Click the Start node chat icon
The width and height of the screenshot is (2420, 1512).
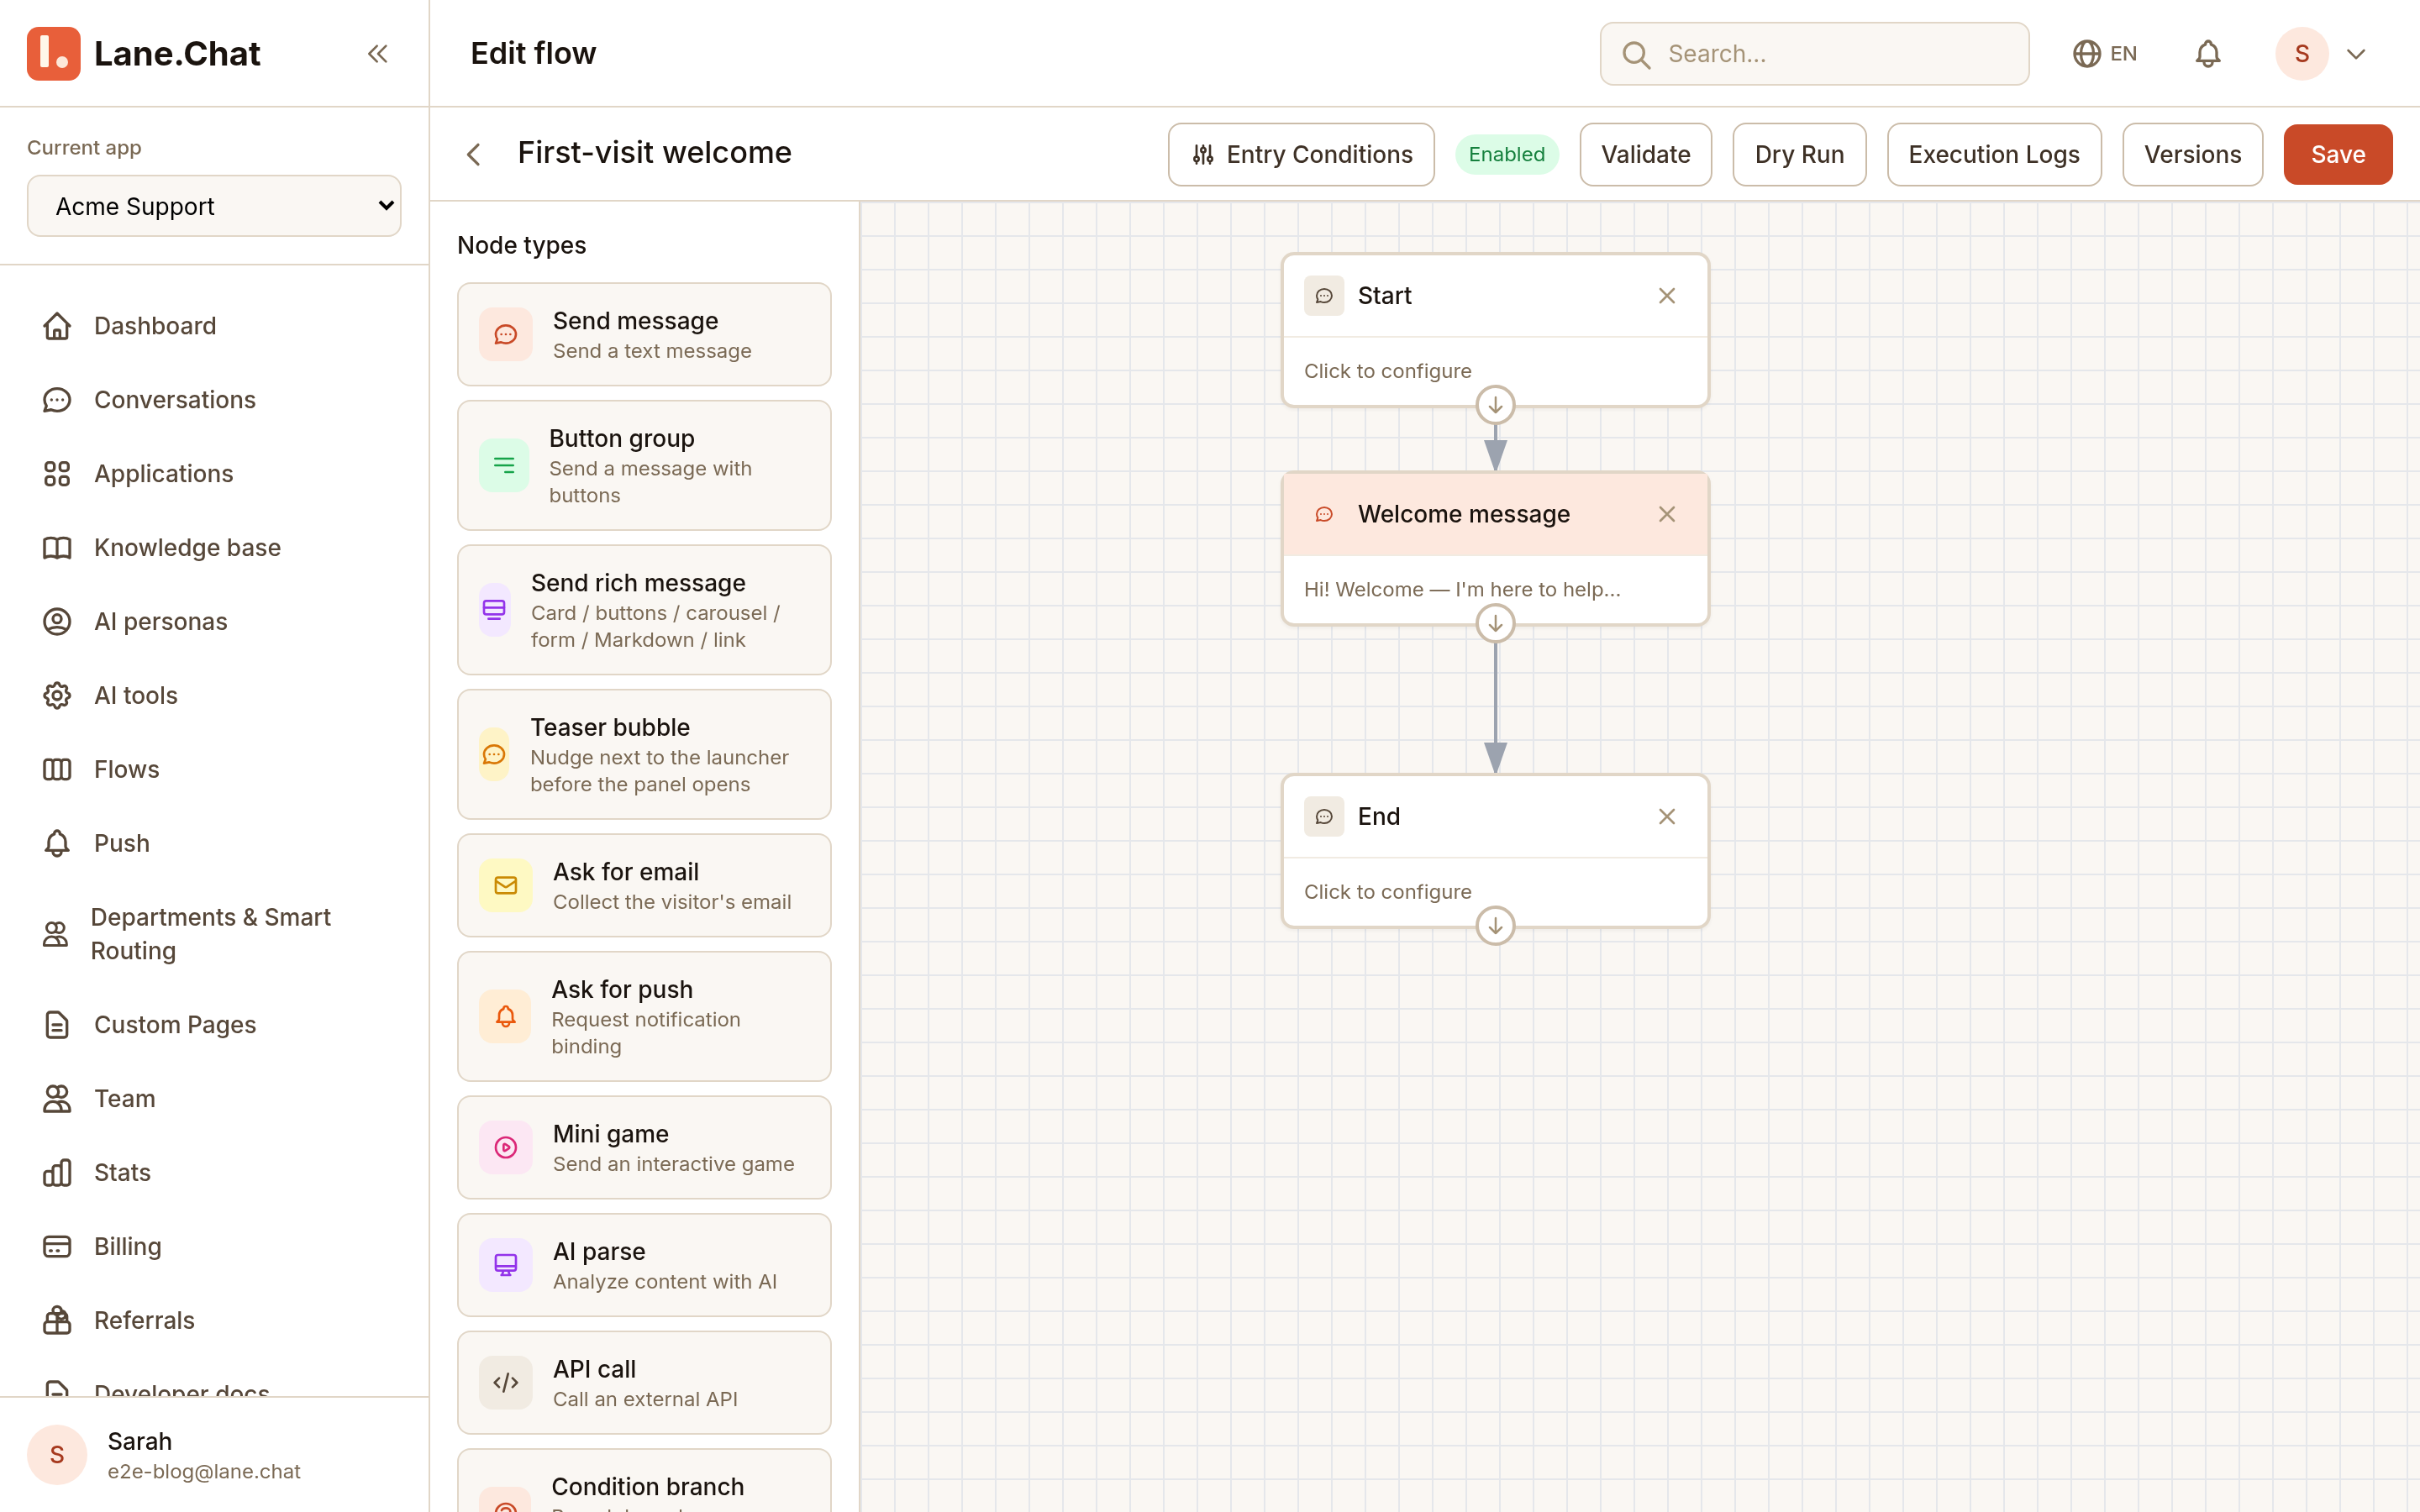[x=1324, y=296]
